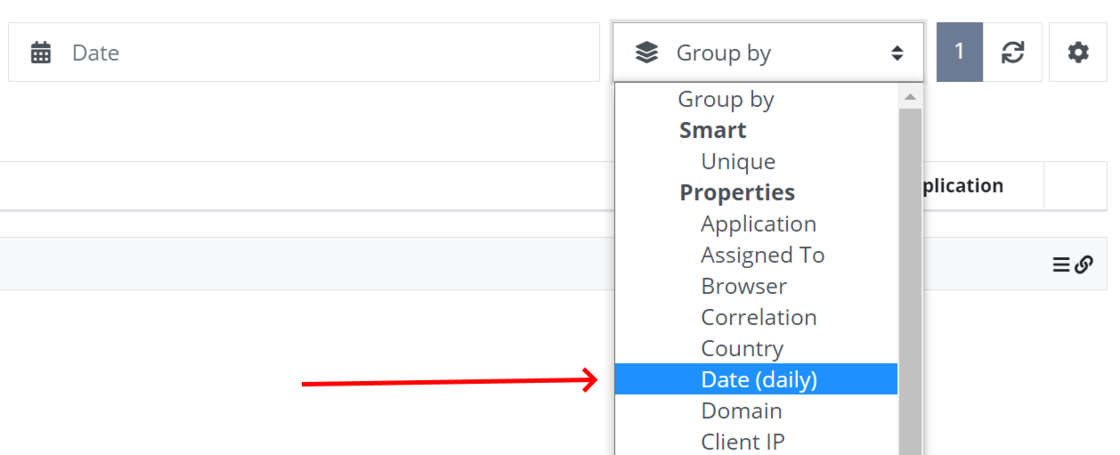Toggle the Group by dropdown arrows

pyautogui.click(x=897, y=53)
